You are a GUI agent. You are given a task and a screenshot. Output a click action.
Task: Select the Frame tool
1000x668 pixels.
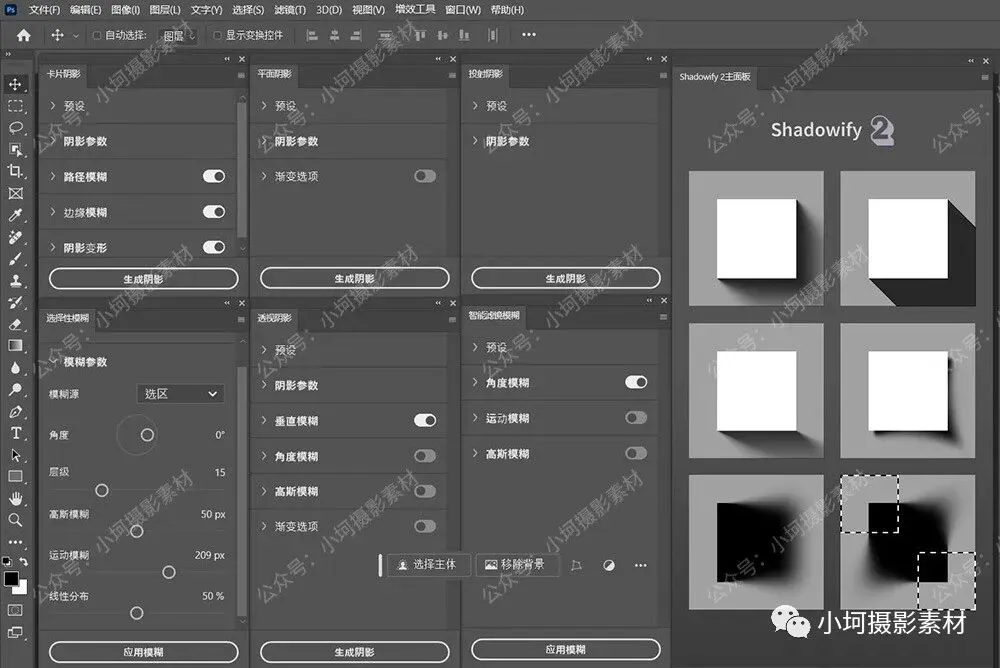point(15,193)
